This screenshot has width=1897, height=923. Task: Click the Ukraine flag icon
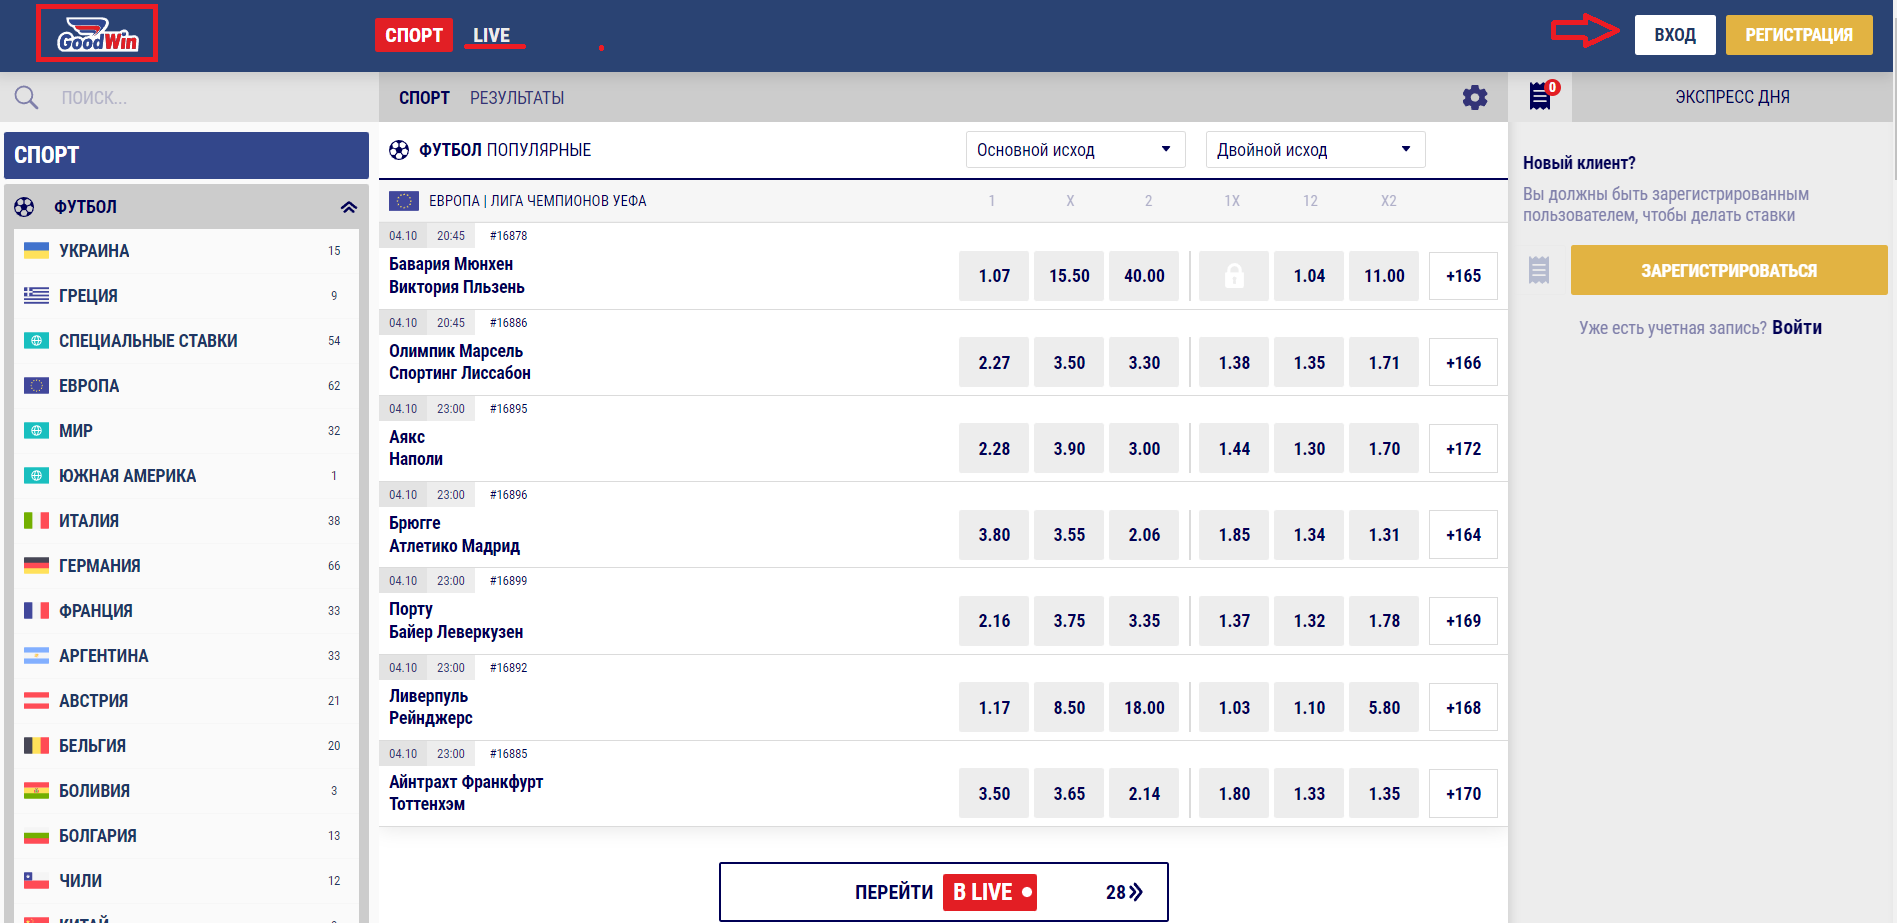pos(36,251)
